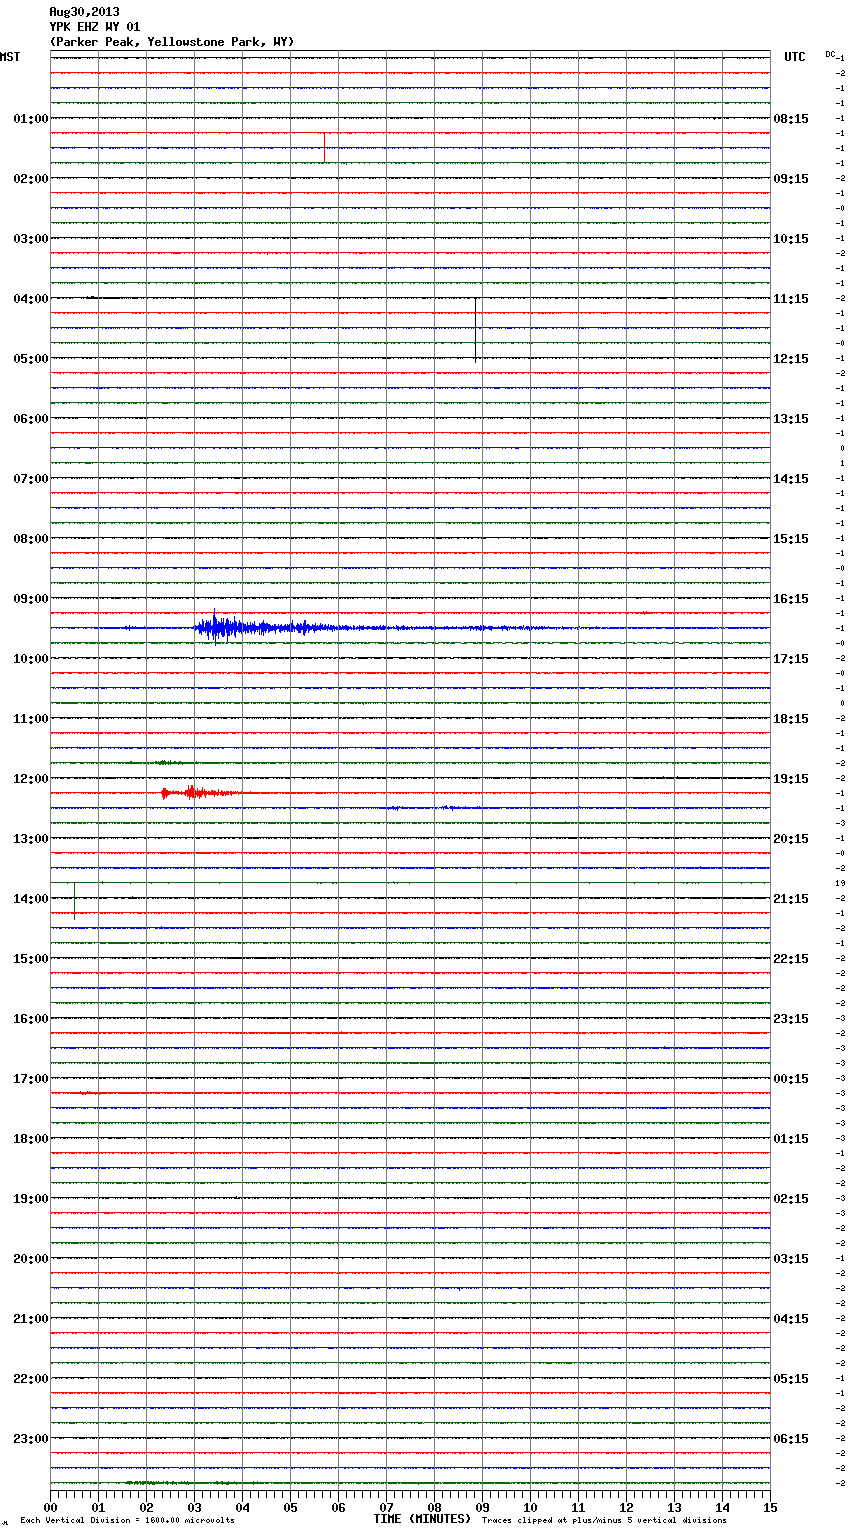Viewport: 850px width, 1534px height.
Task: Click the TIME (MINUTES) axis title
Action: pyautogui.click(x=422, y=1519)
